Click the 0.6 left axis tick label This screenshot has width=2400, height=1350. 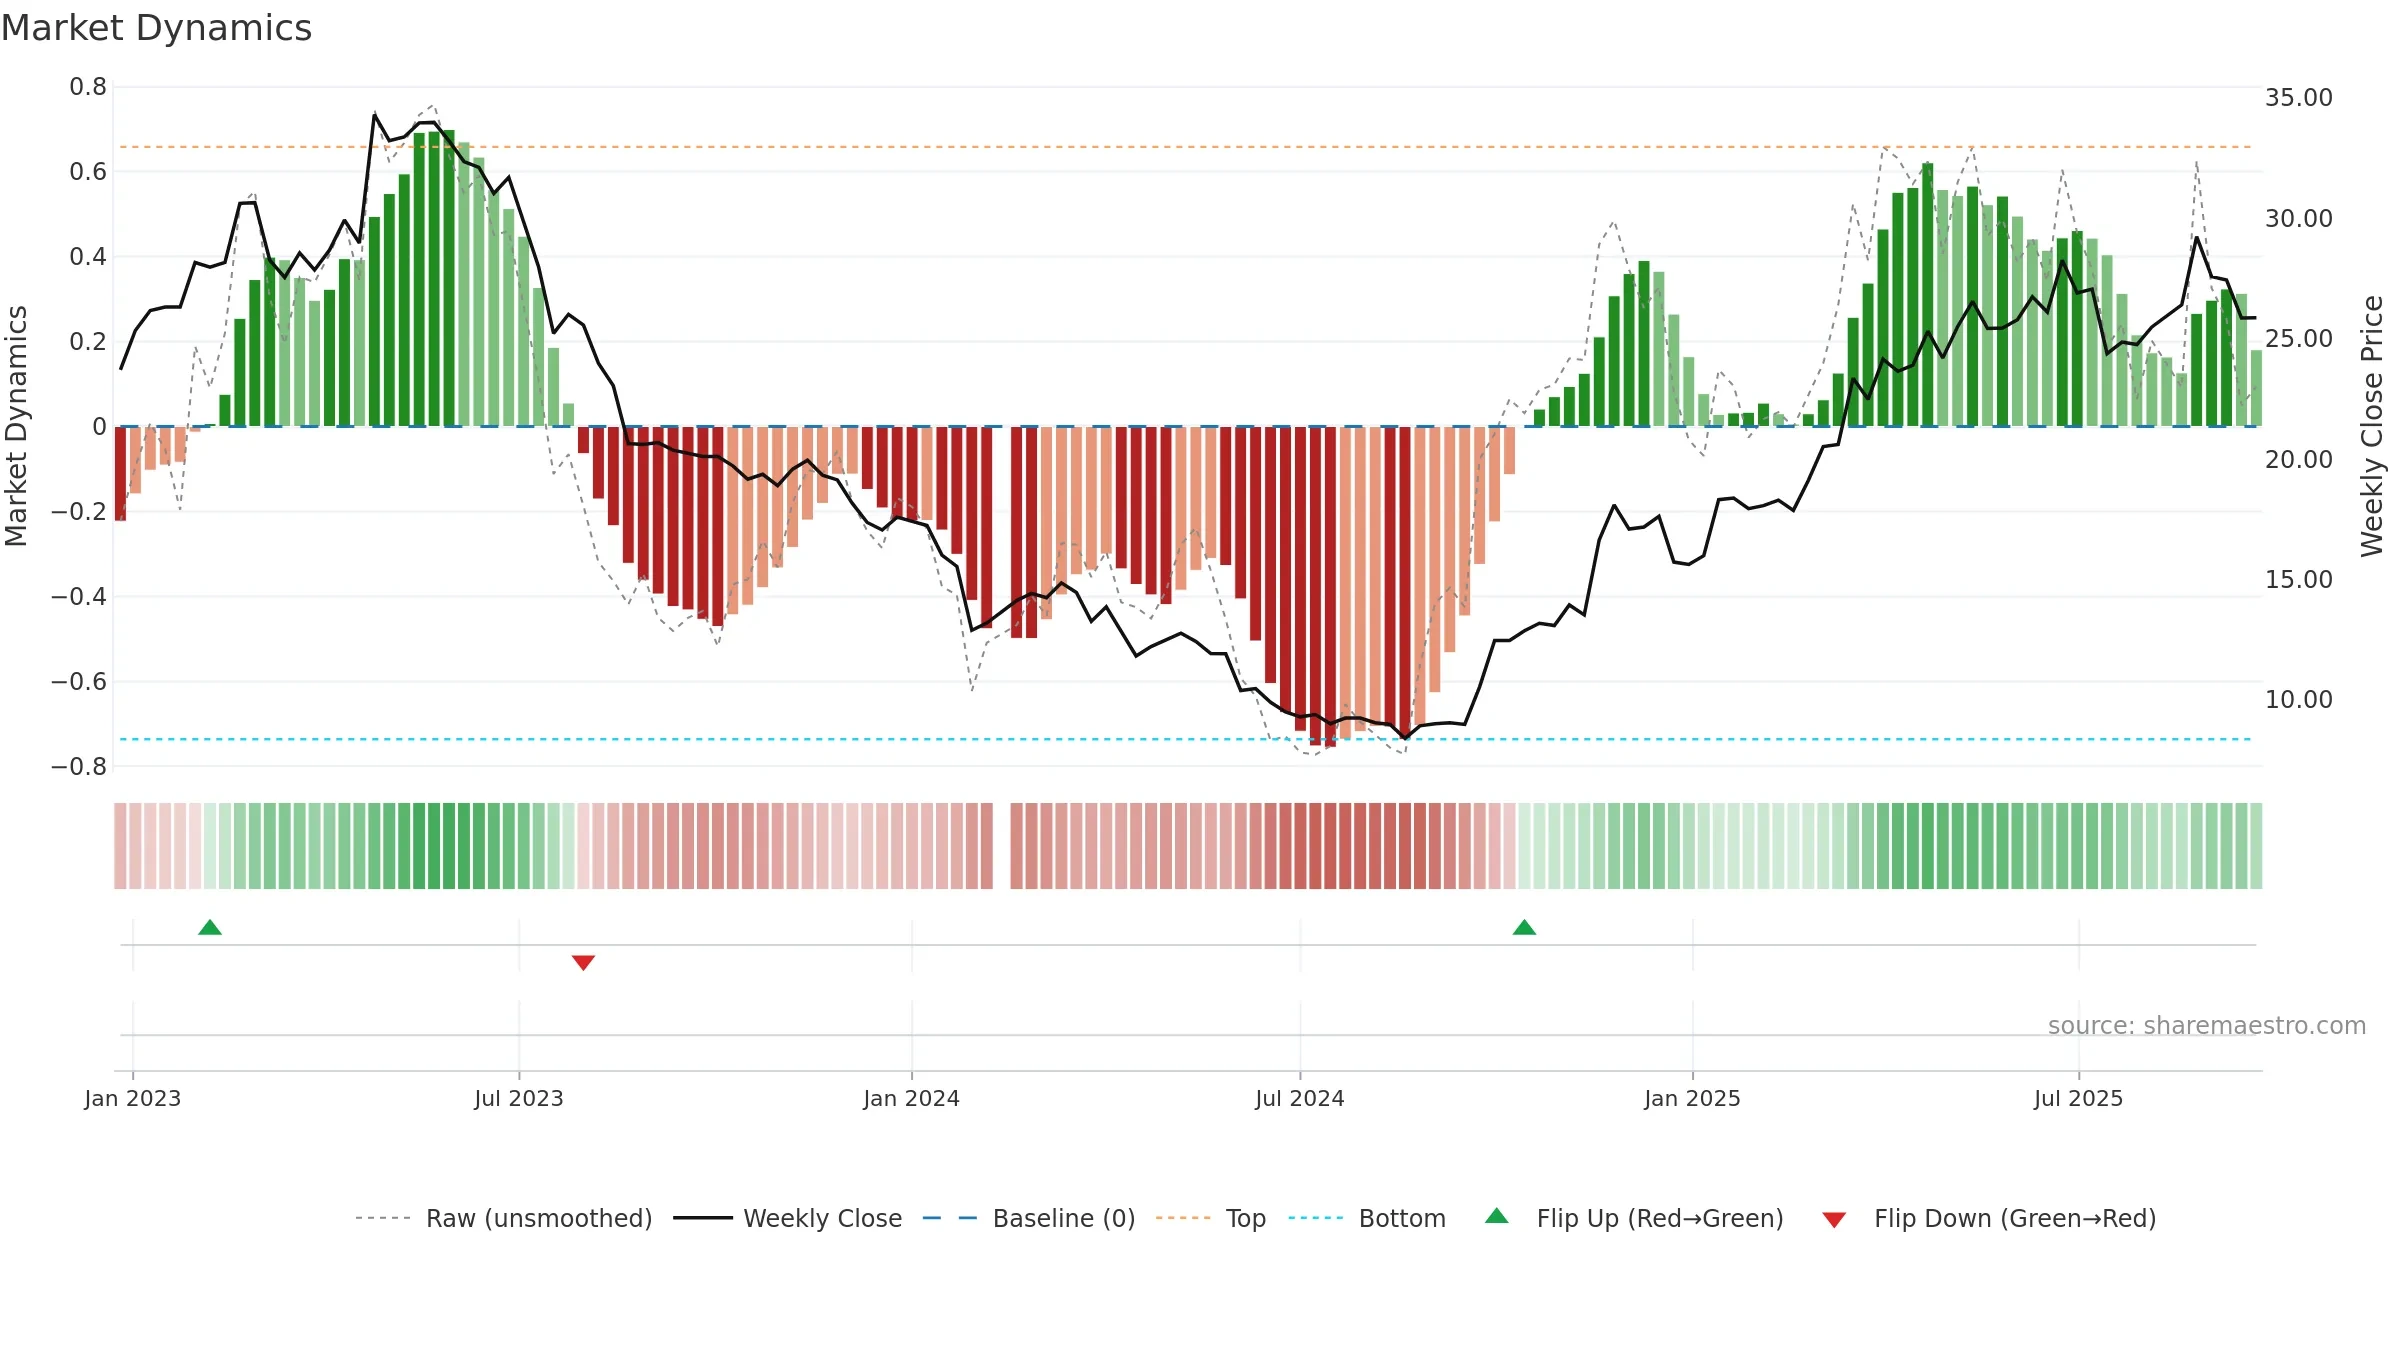tap(88, 172)
